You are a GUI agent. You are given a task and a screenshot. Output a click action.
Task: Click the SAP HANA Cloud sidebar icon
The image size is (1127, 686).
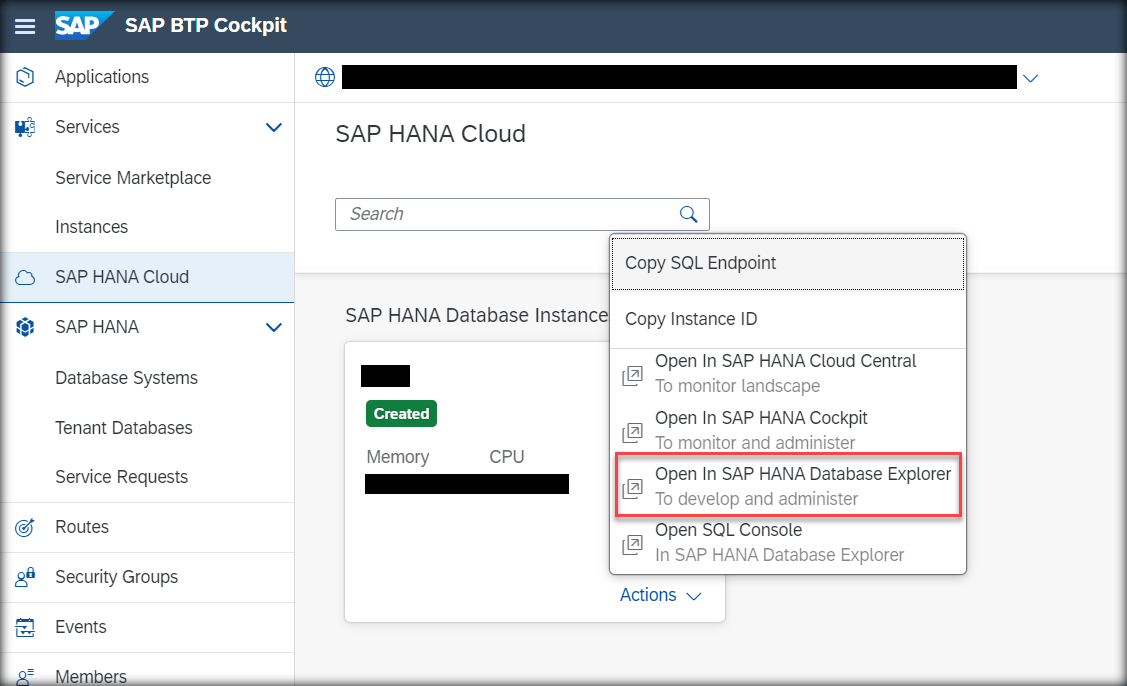[24, 276]
